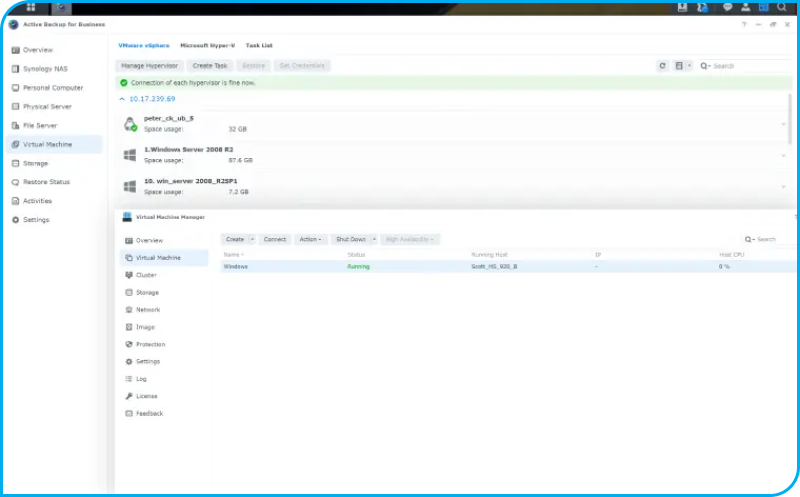Viewport: 800px width, 497px height.
Task: Click Active Backup taskbar icon
Action: (x=61, y=7)
